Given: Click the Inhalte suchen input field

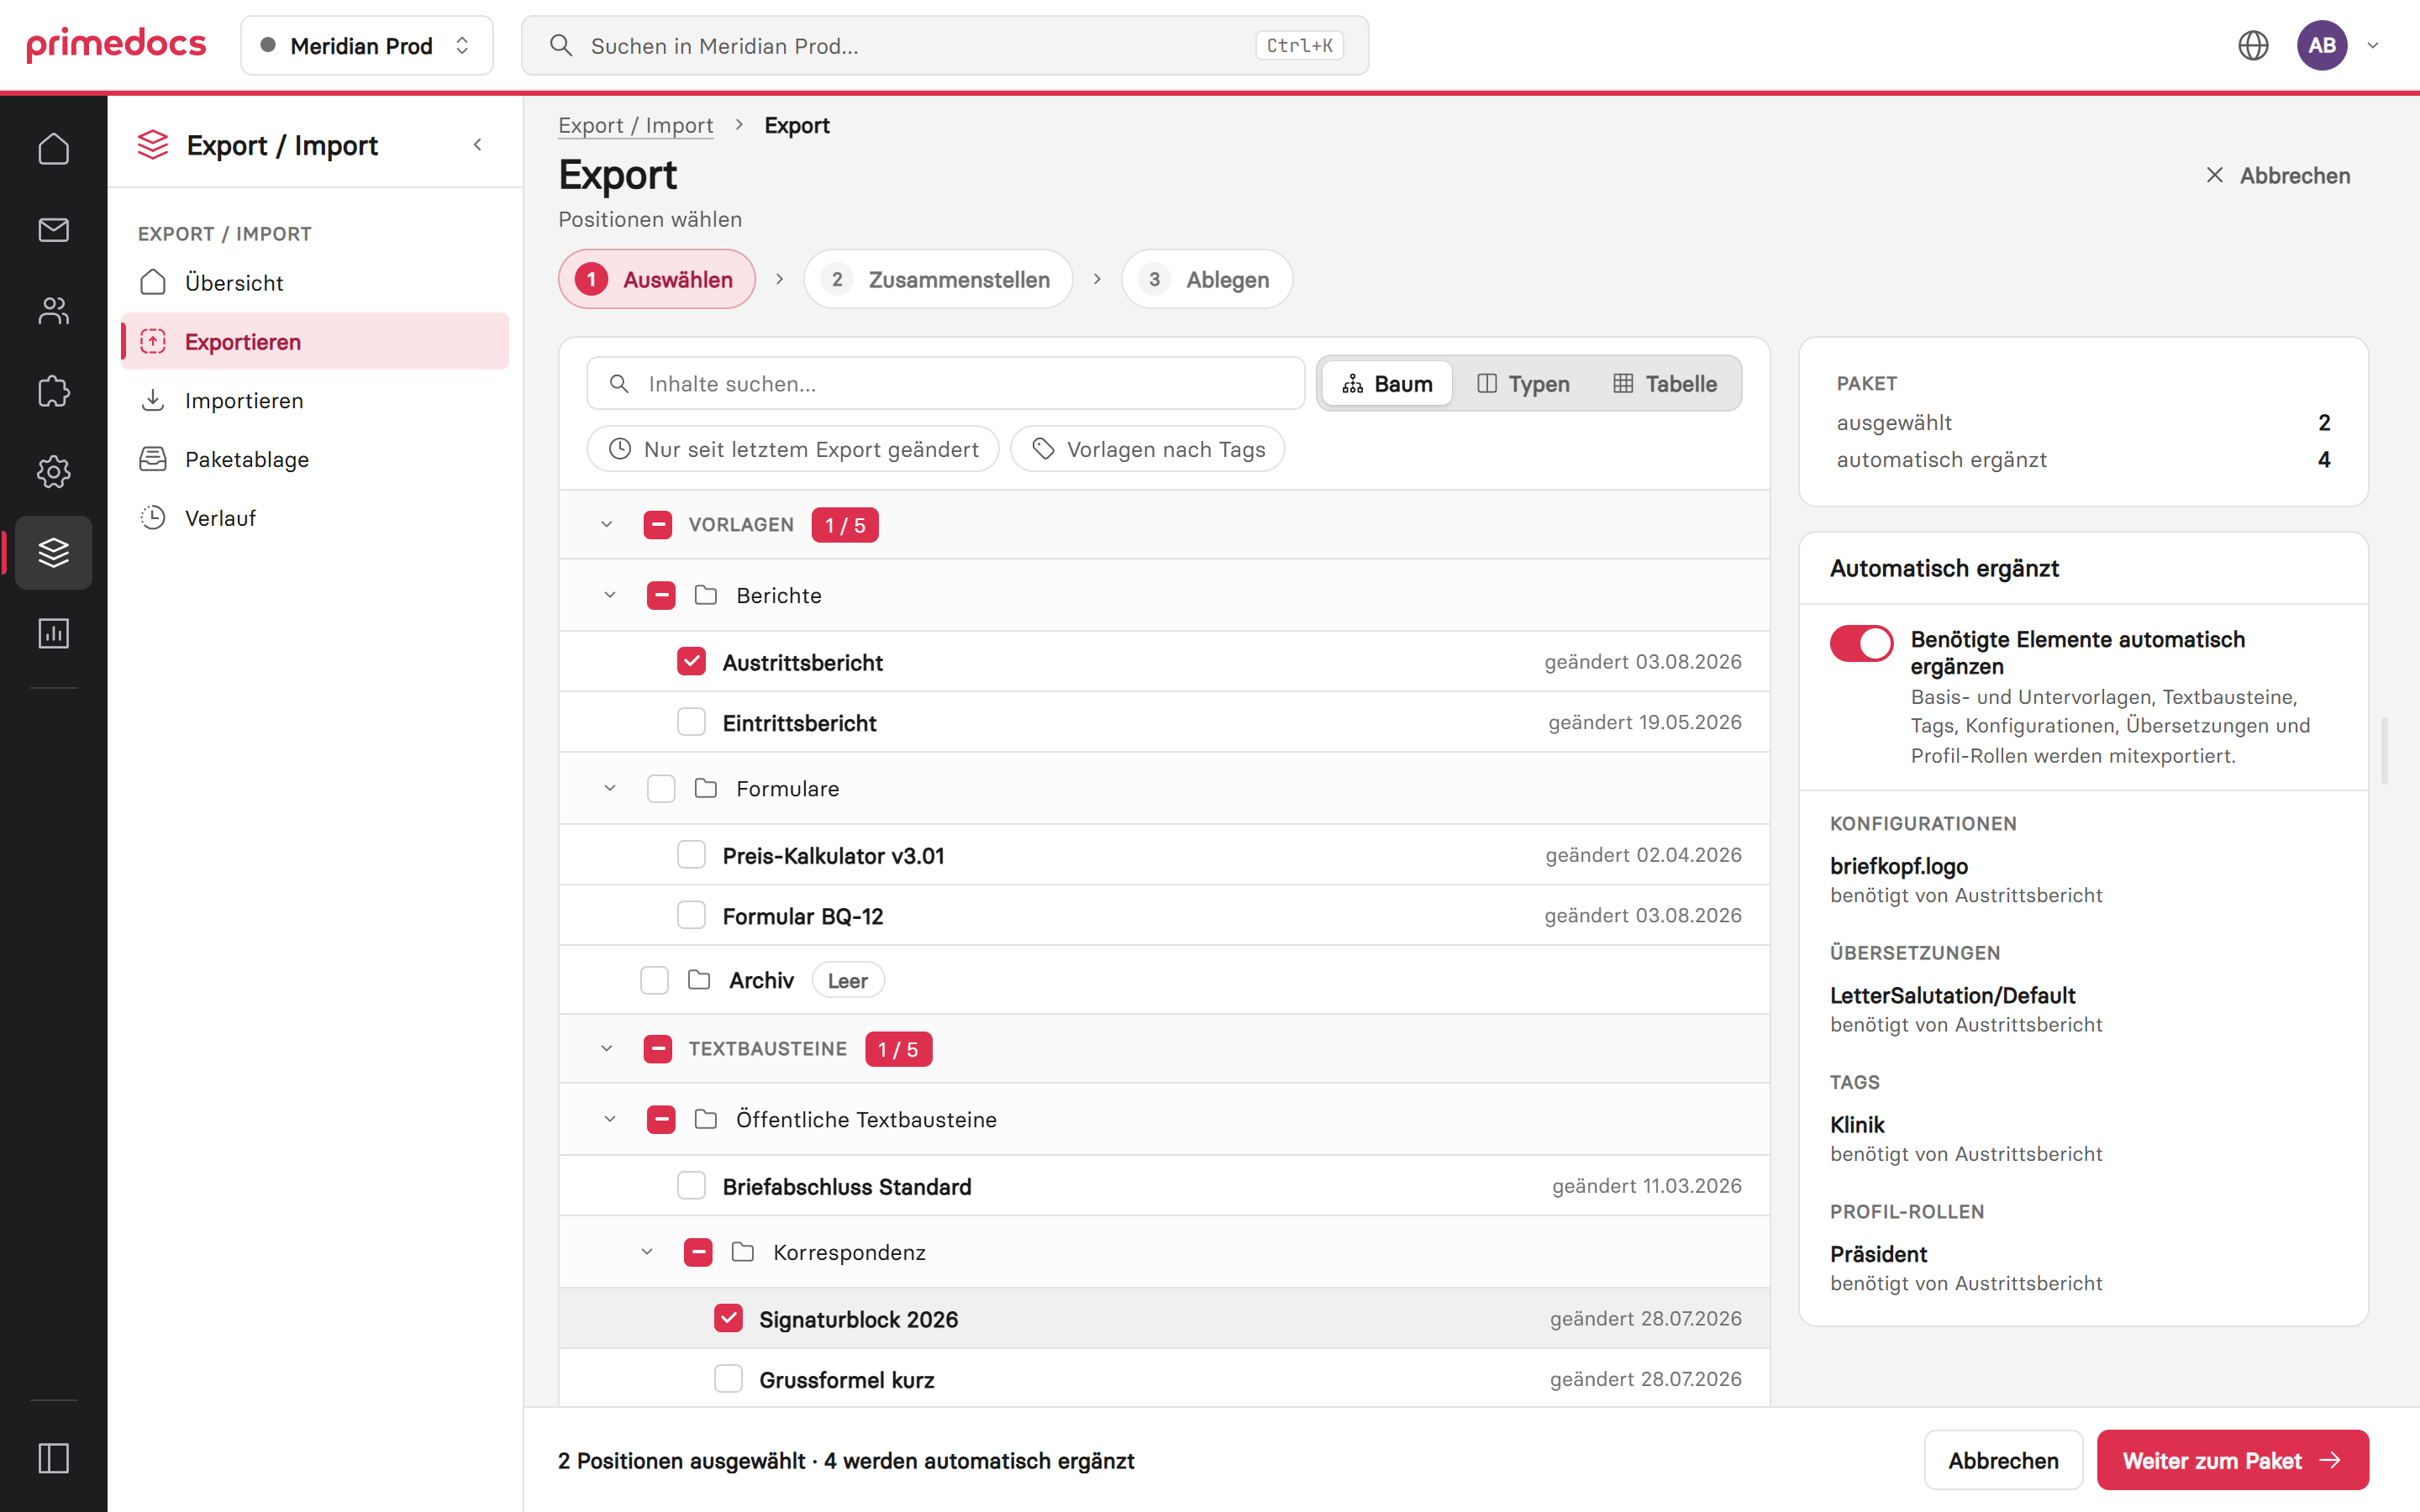Looking at the screenshot, I should pos(945,383).
